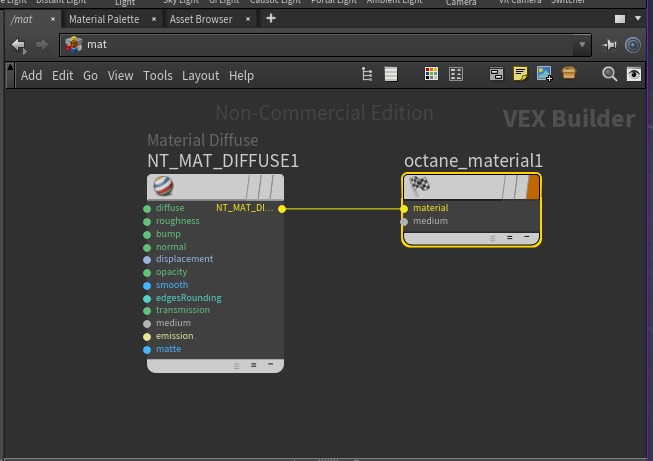The height and width of the screenshot is (461, 653).
Task: Open the Add menu
Action: (31, 75)
